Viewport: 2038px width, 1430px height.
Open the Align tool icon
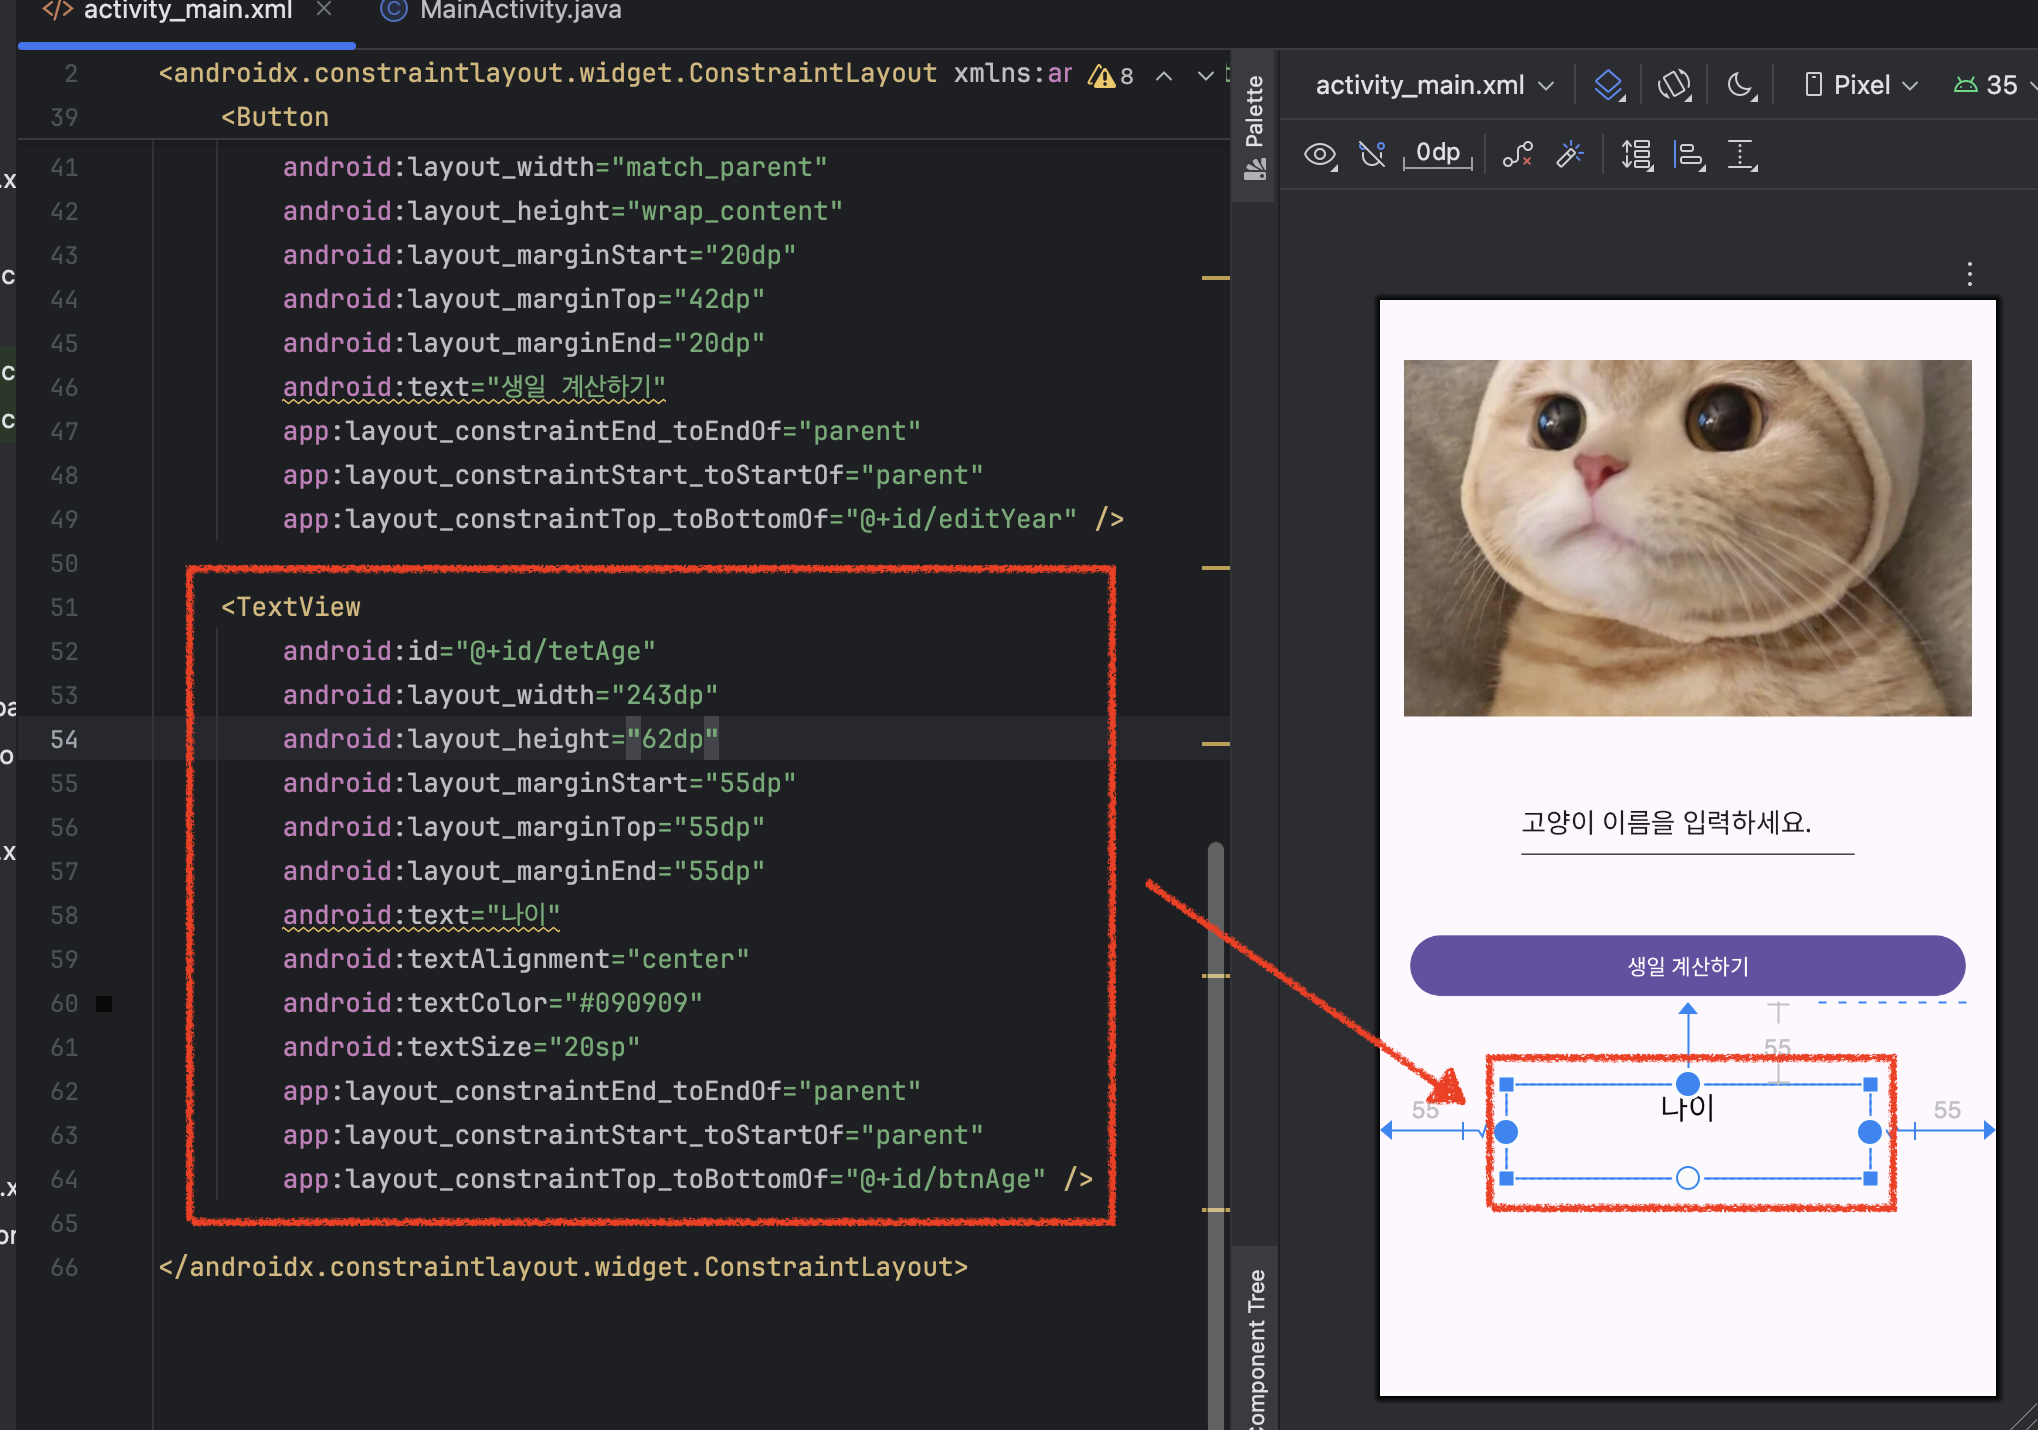click(1689, 155)
